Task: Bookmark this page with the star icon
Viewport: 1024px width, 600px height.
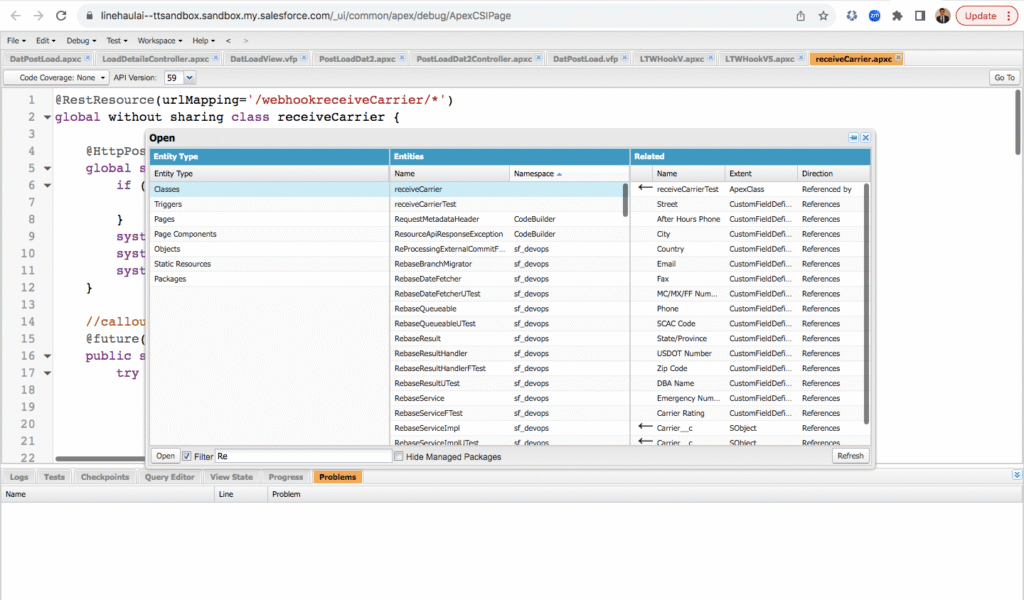Action: tap(824, 16)
